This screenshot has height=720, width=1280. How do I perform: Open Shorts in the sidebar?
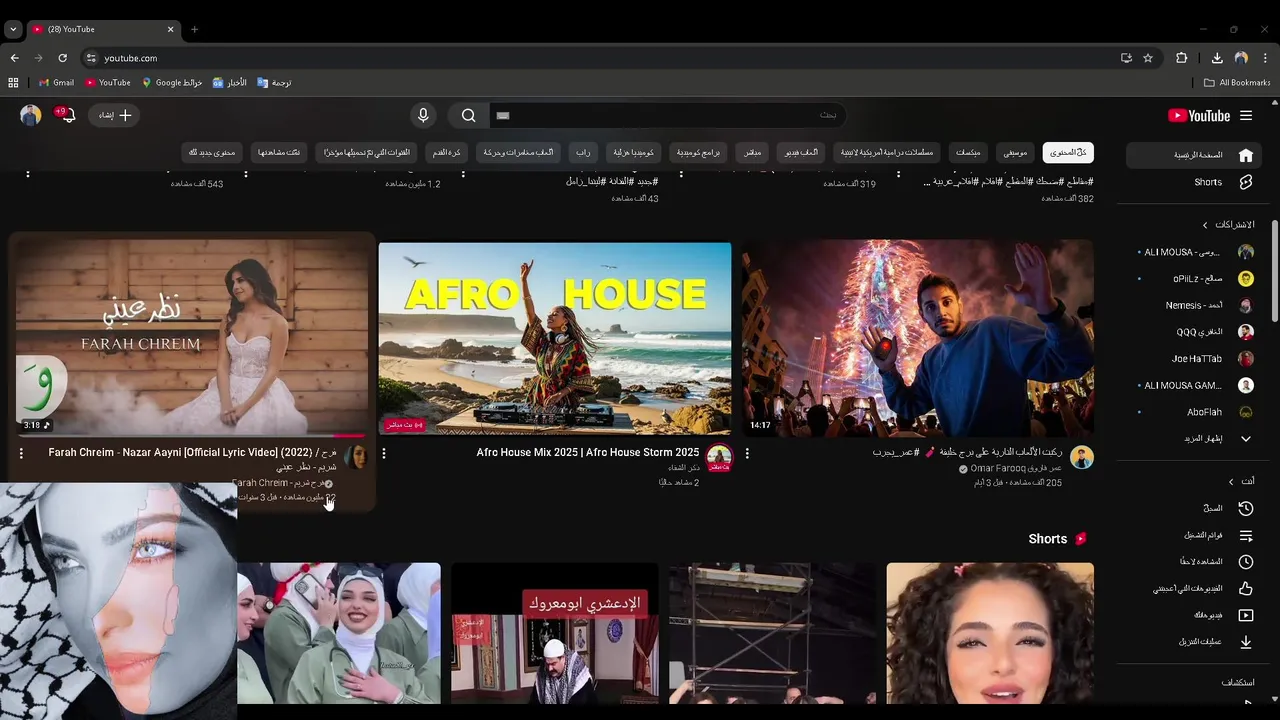pos(1196,182)
